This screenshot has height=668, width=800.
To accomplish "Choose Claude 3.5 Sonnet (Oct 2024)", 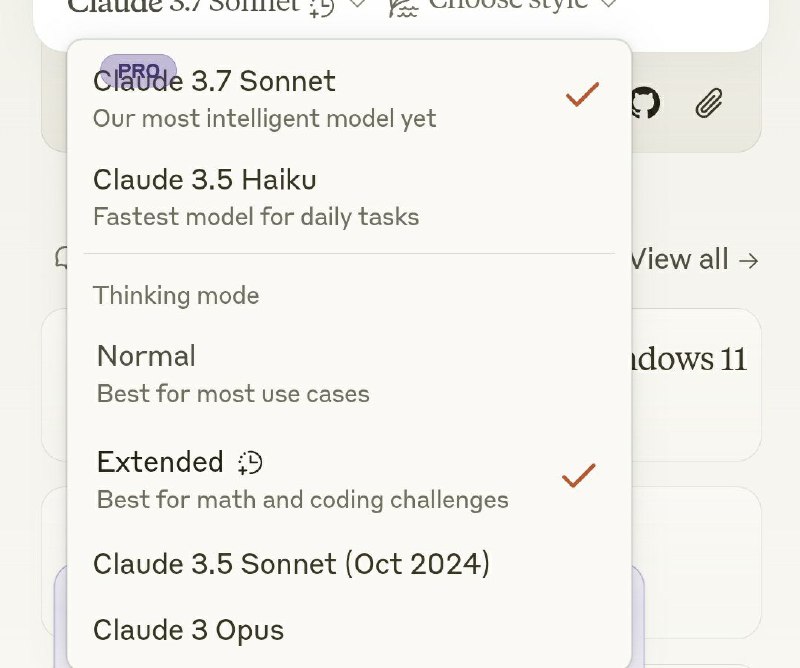I will [291, 564].
